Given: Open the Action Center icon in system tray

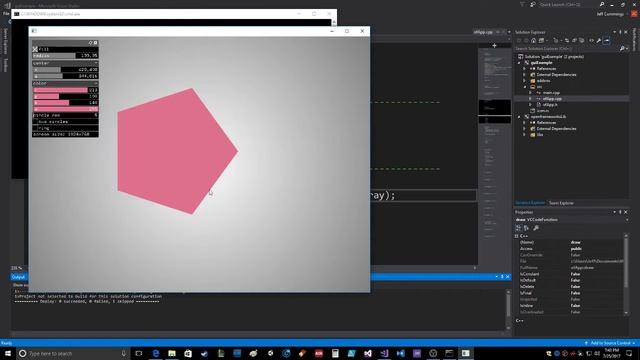Looking at the screenshot, I should [x=629, y=353].
